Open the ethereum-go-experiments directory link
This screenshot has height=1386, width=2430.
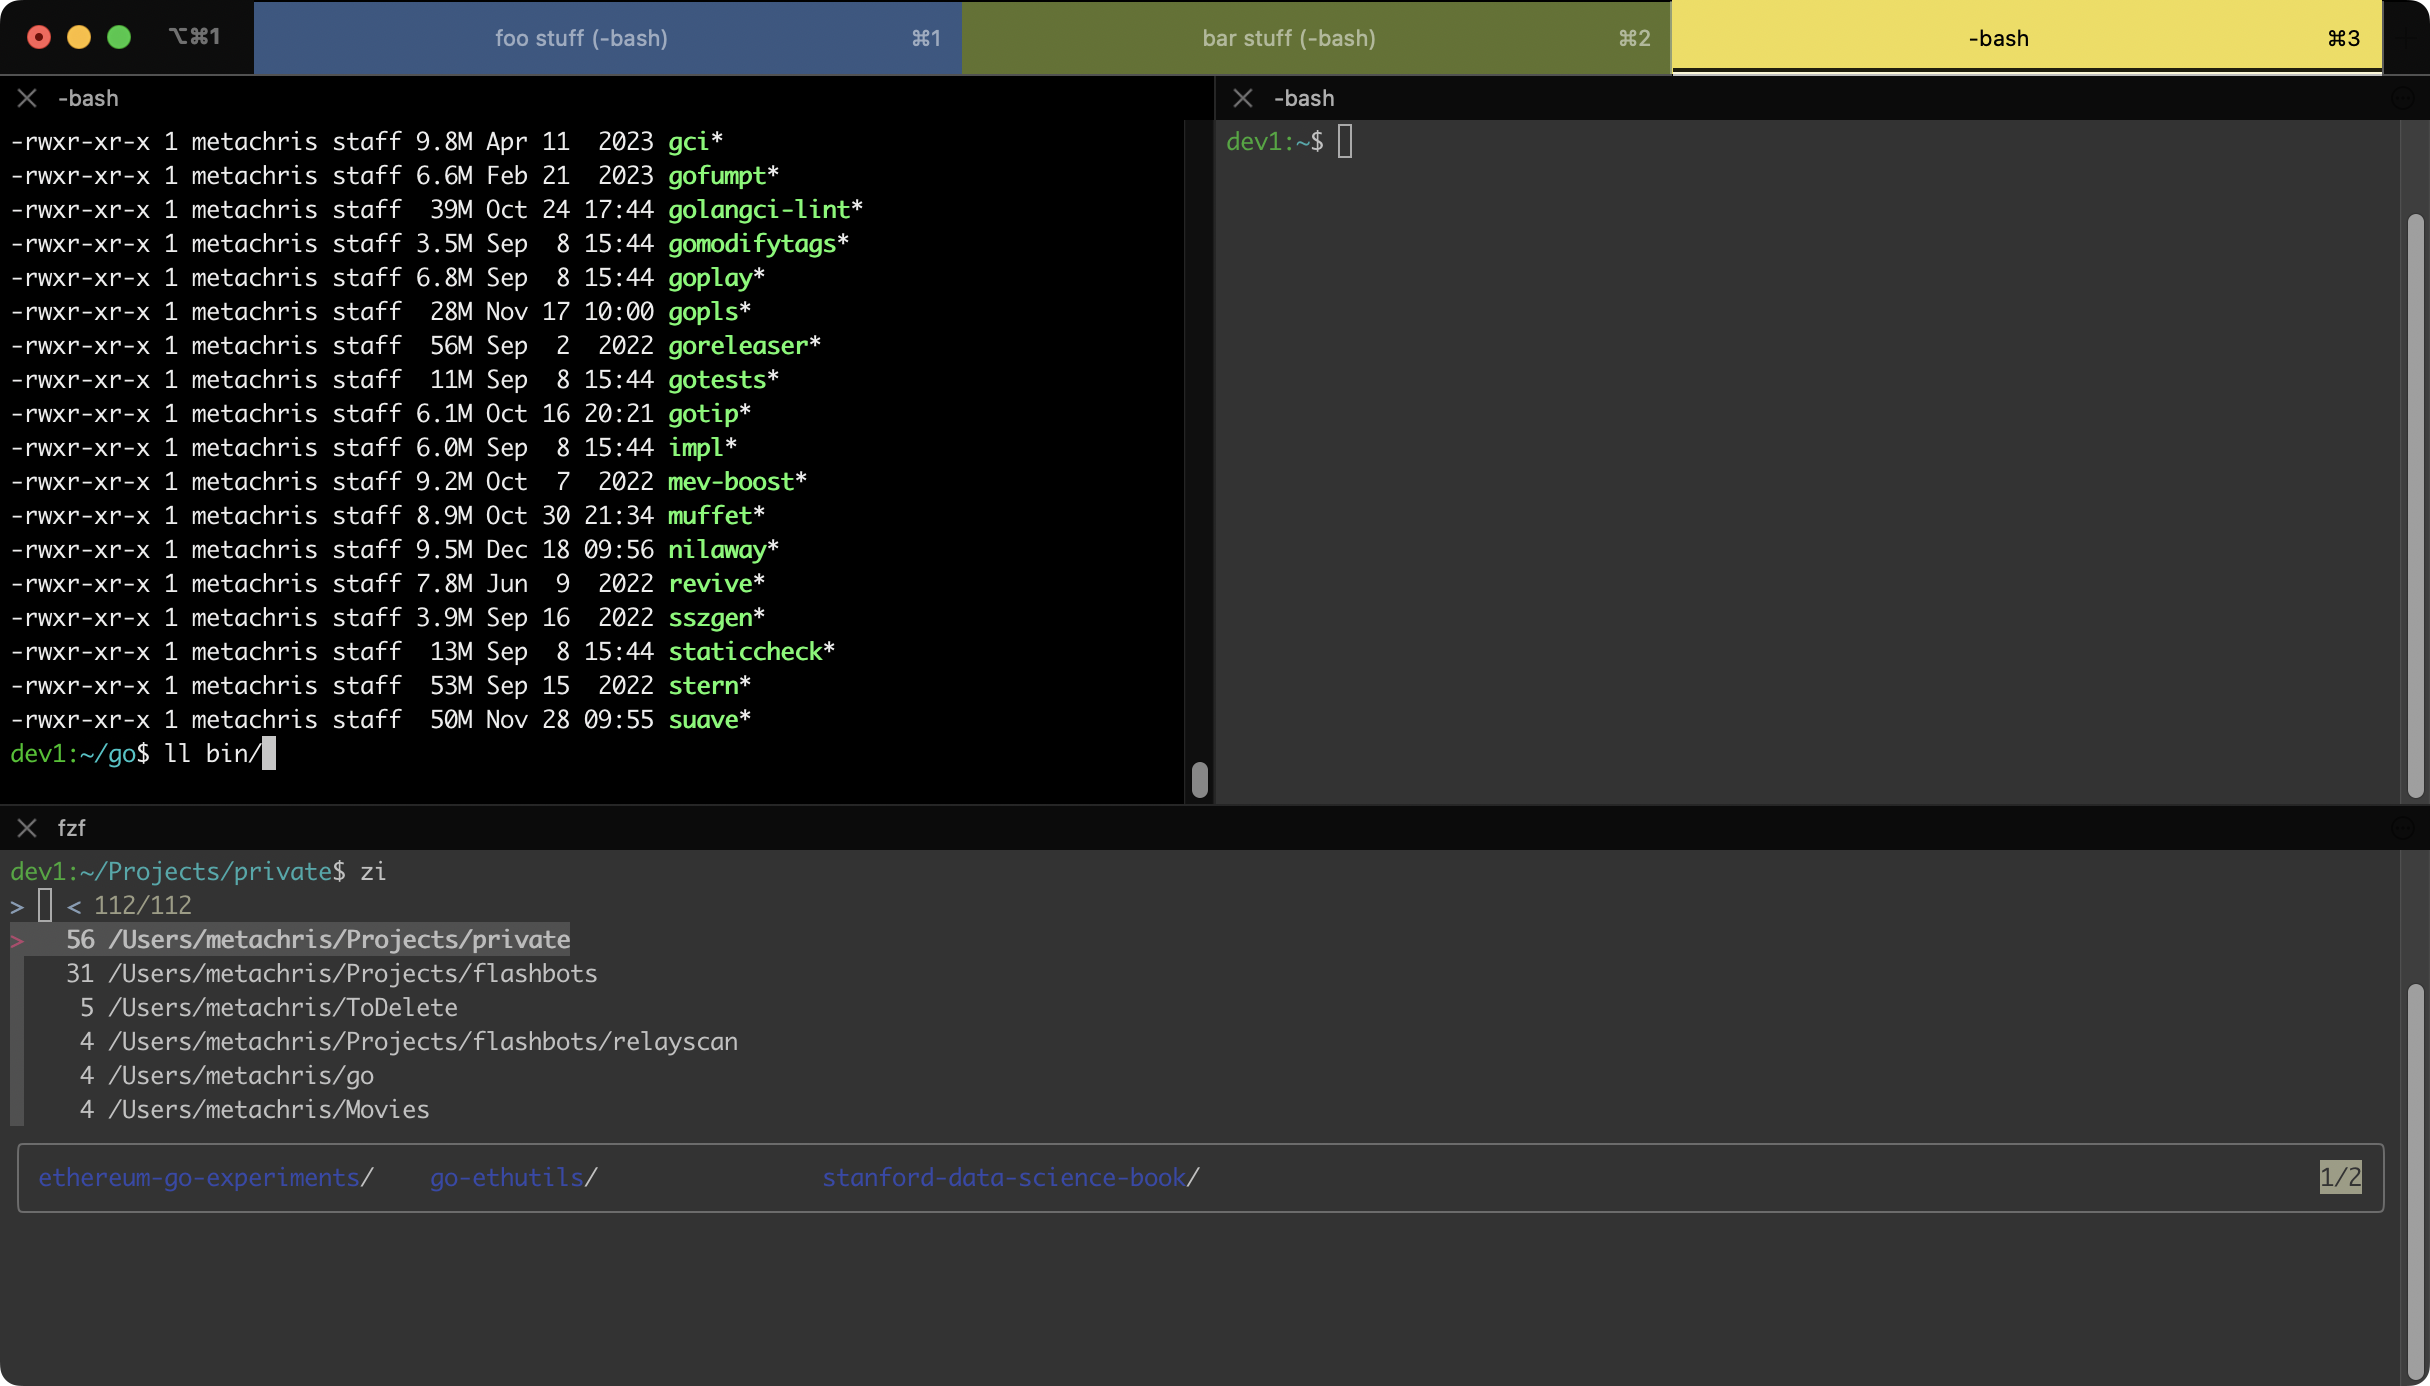tap(205, 1178)
